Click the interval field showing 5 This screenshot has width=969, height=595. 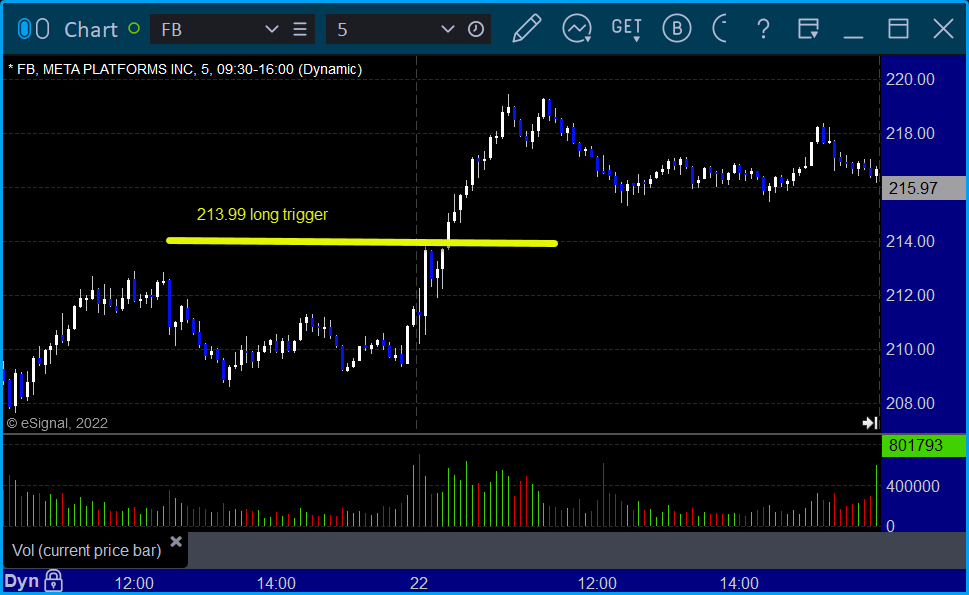pos(408,29)
